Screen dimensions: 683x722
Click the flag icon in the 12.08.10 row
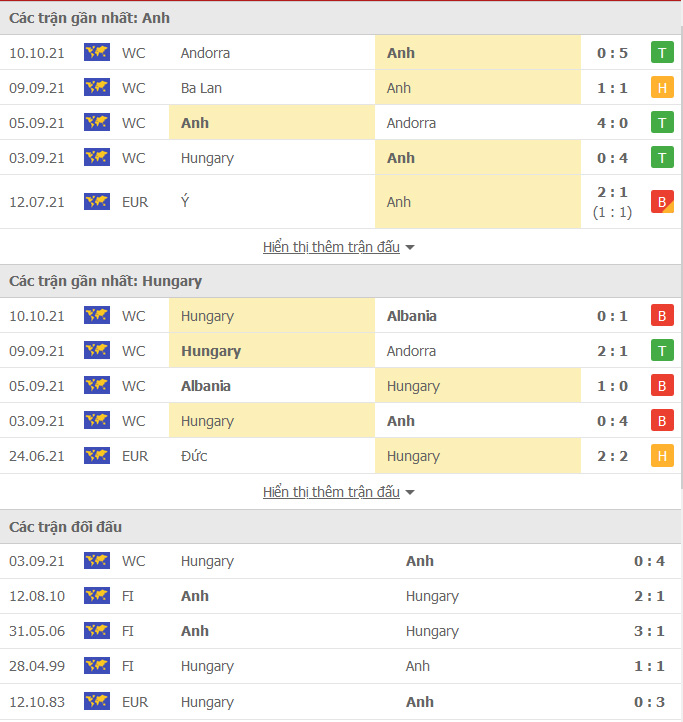coord(97,596)
